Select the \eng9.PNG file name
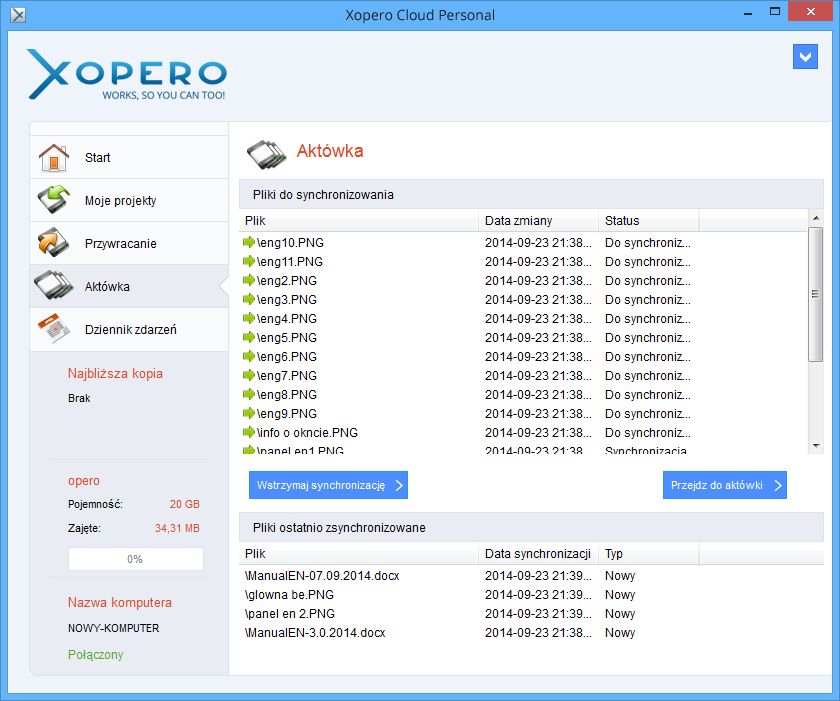This screenshot has width=840, height=701. click(287, 414)
